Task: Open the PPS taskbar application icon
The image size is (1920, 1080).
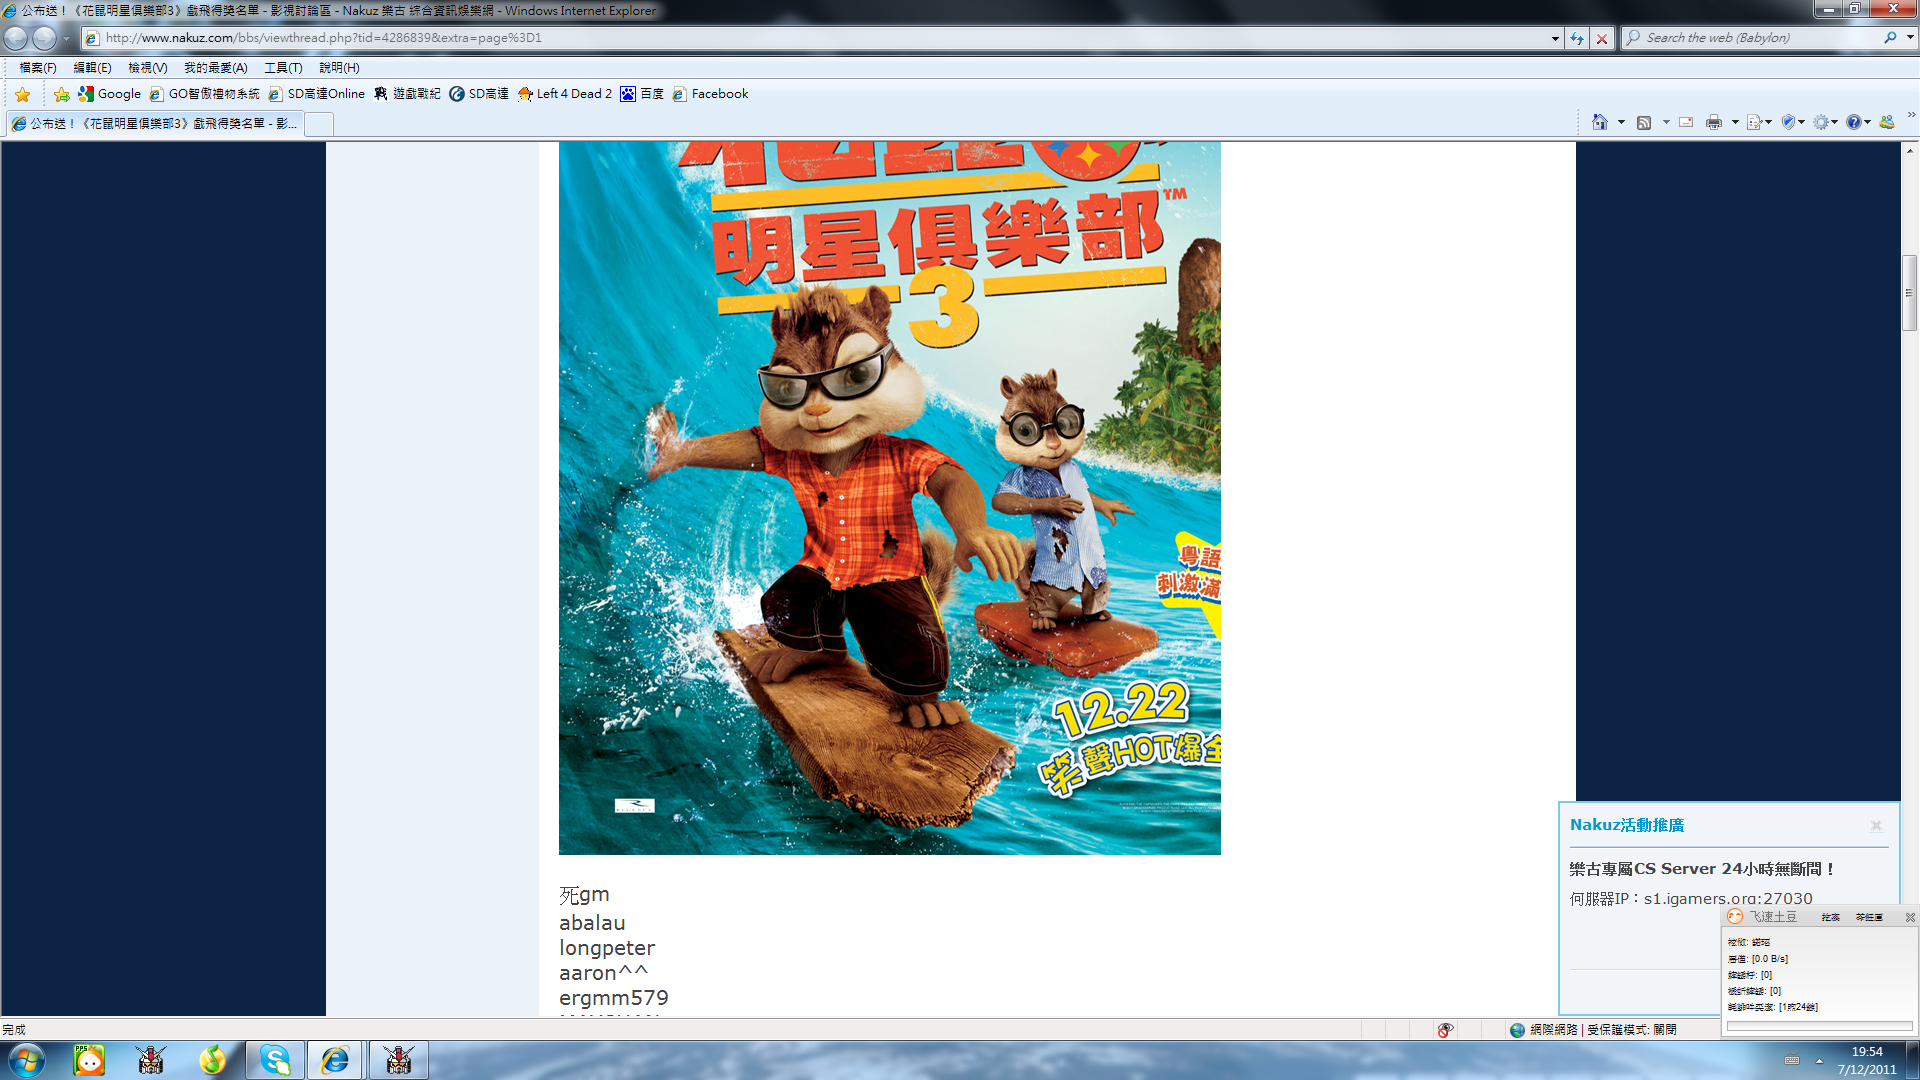Action: coord(89,1060)
